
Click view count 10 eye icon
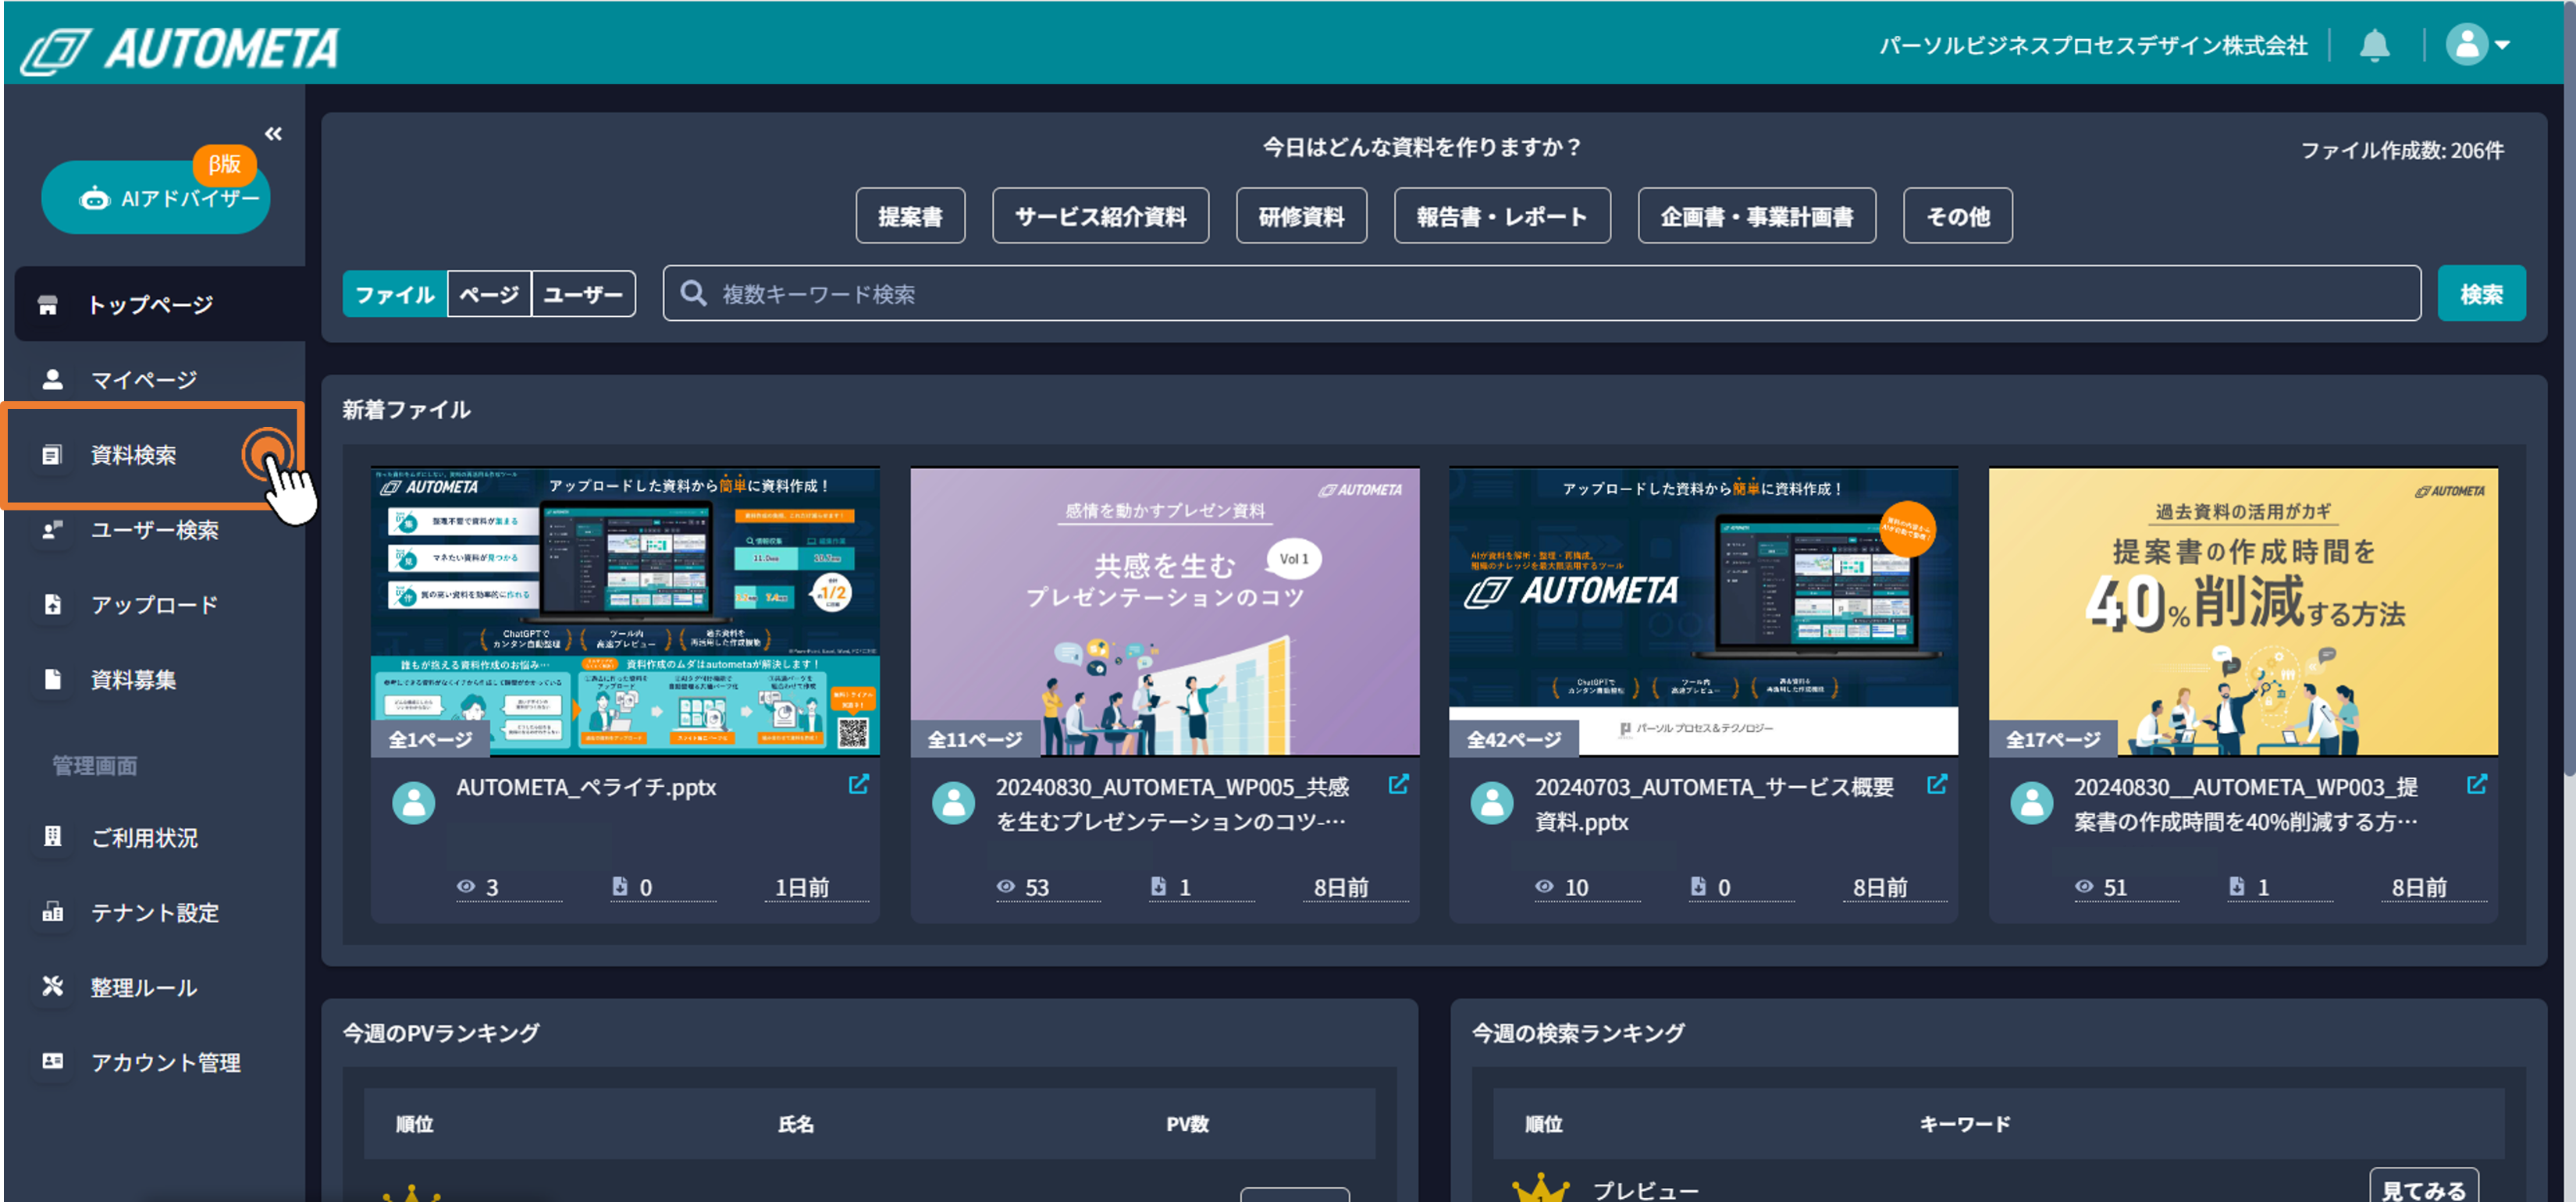(x=1545, y=887)
